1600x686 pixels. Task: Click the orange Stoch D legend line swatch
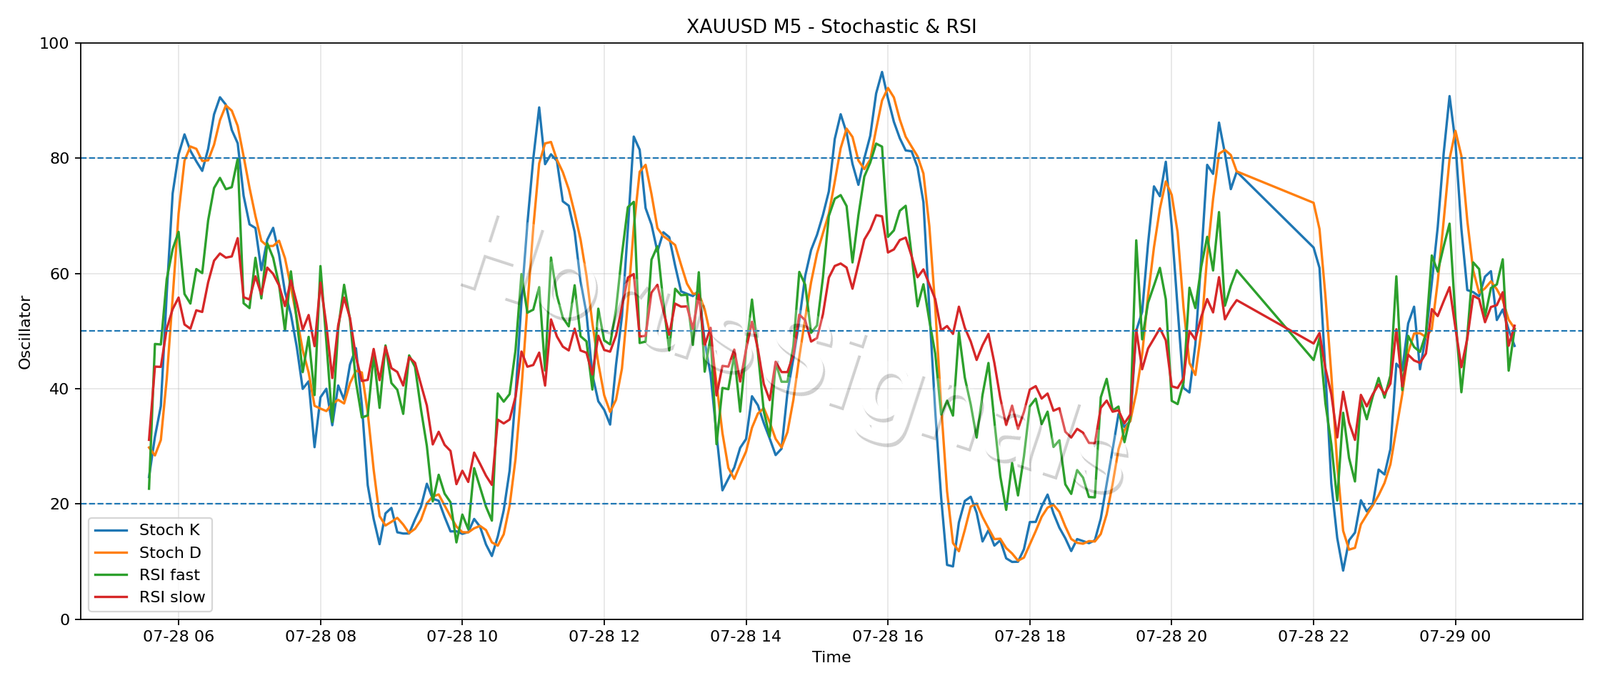click(x=112, y=553)
